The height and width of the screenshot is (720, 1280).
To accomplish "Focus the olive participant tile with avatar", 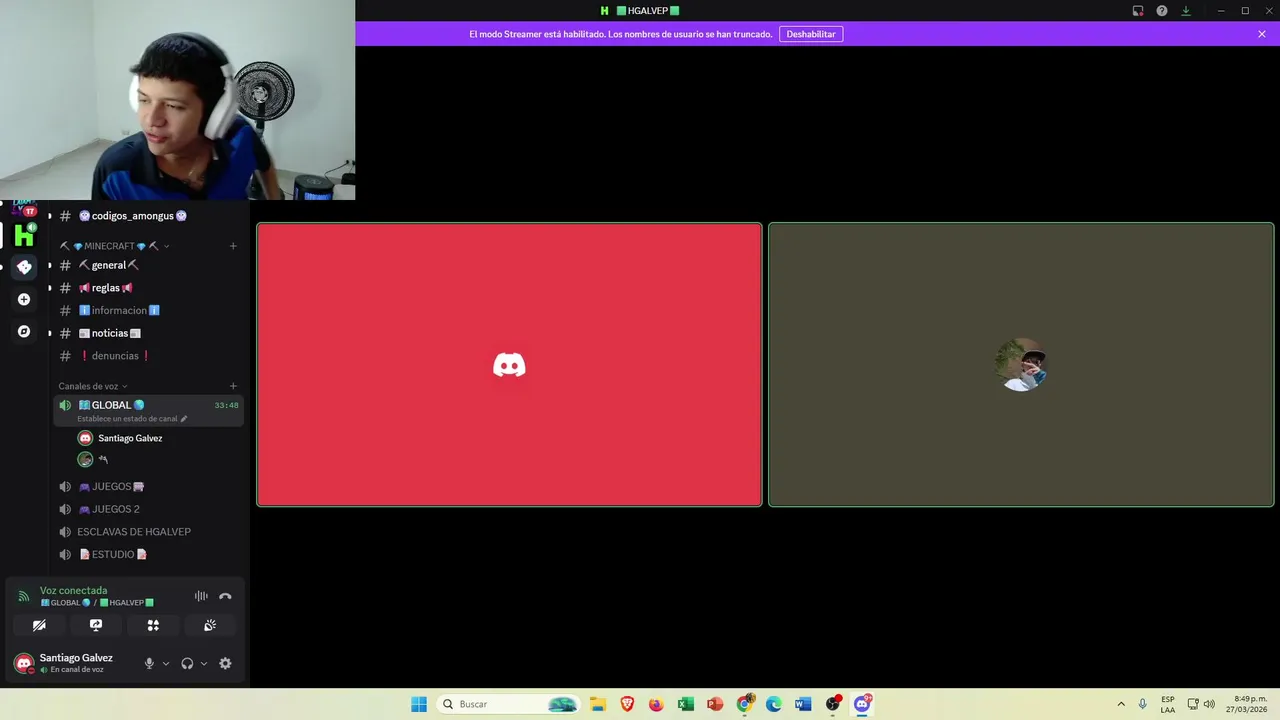I will click(x=1021, y=365).
